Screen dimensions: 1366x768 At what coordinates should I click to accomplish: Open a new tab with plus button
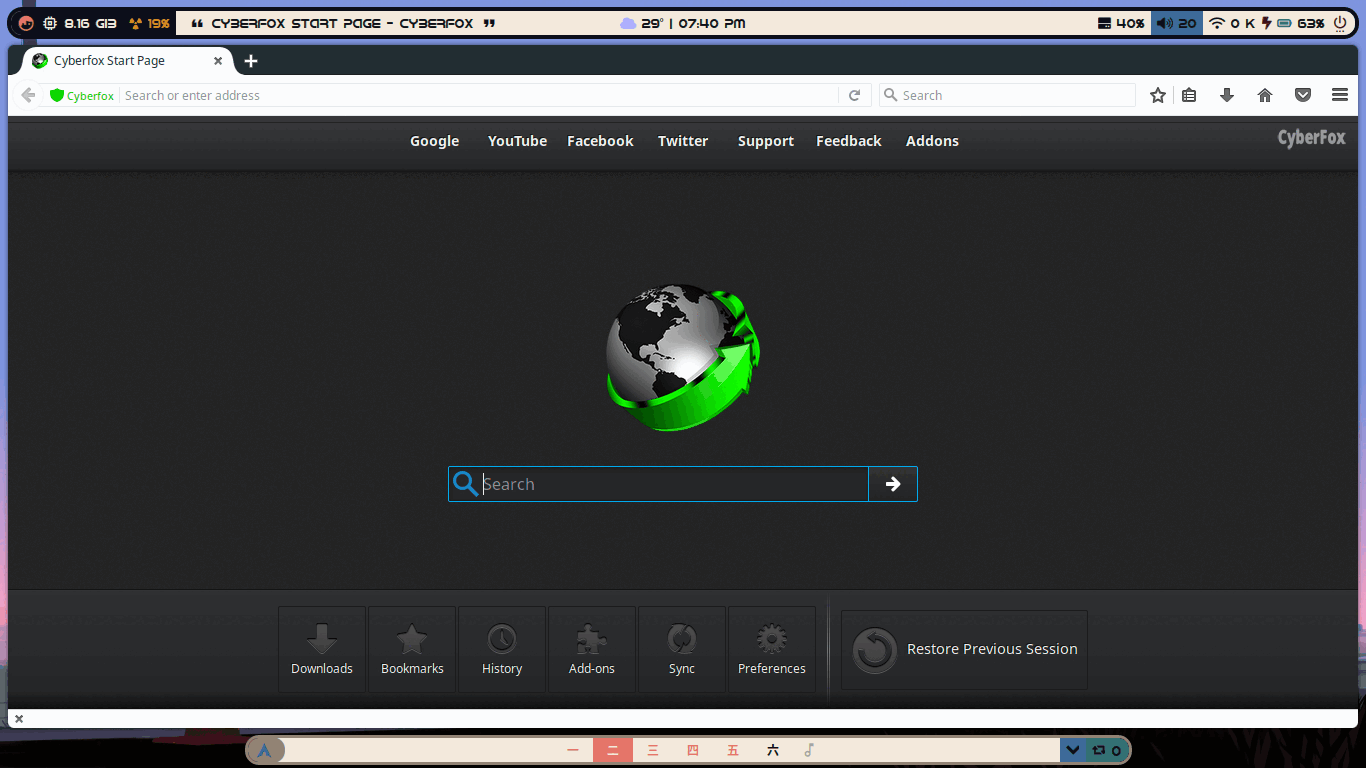pyautogui.click(x=251, y=61)
